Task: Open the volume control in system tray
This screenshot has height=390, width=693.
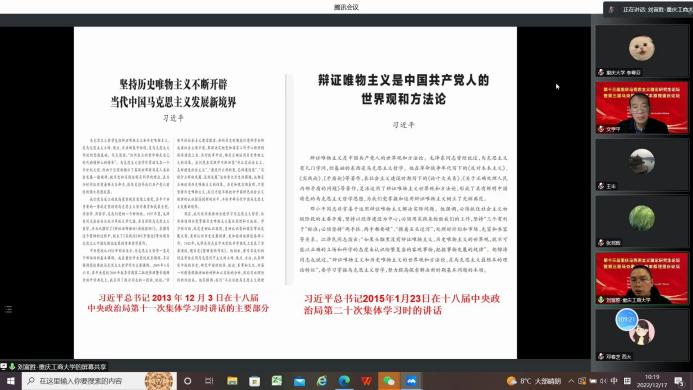Action: [x=604, y=381]
